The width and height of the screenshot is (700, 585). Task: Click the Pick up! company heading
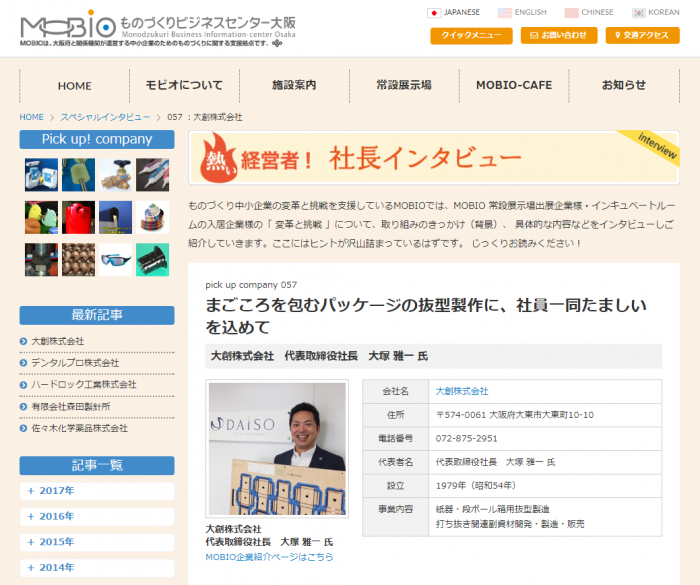(97, 139)
